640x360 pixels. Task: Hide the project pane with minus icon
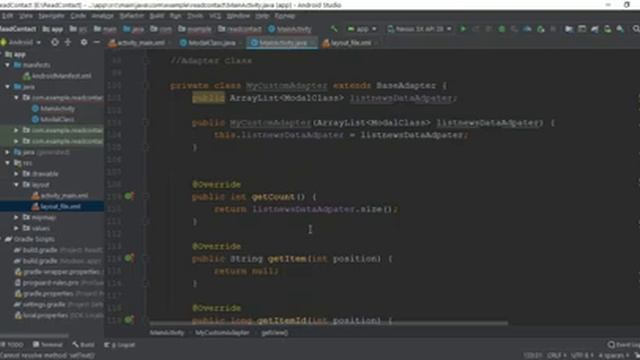pyautogui.click(x=97, y=42)
